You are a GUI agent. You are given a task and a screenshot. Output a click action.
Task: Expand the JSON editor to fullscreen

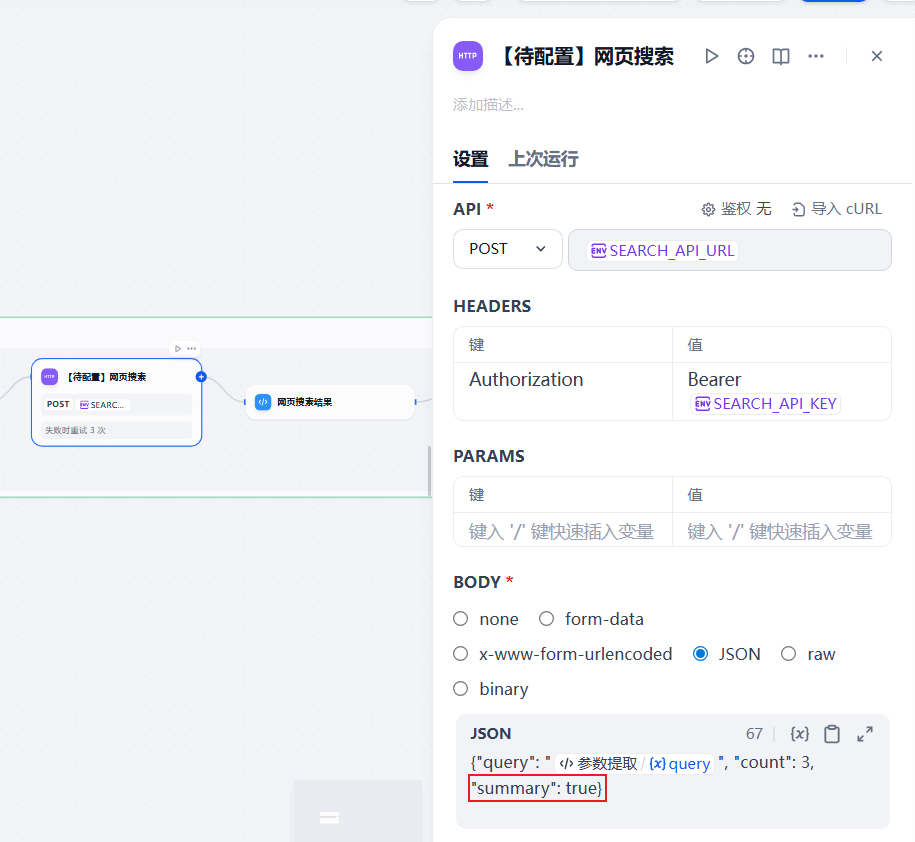865,733
